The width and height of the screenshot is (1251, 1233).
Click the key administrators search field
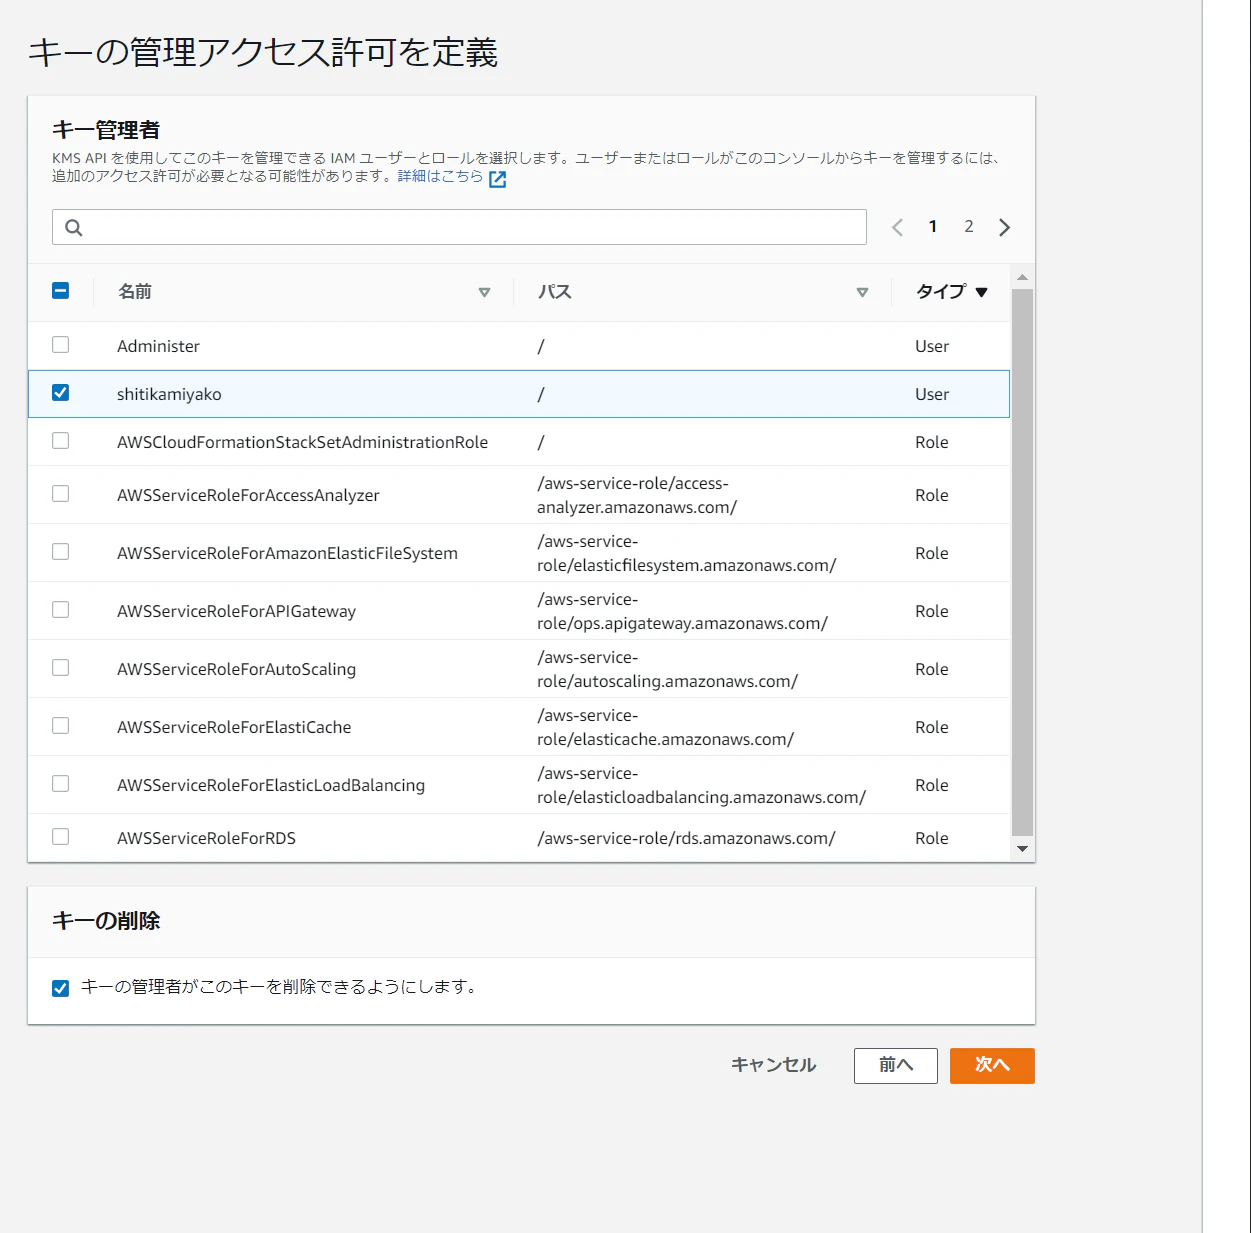(459, 227)
